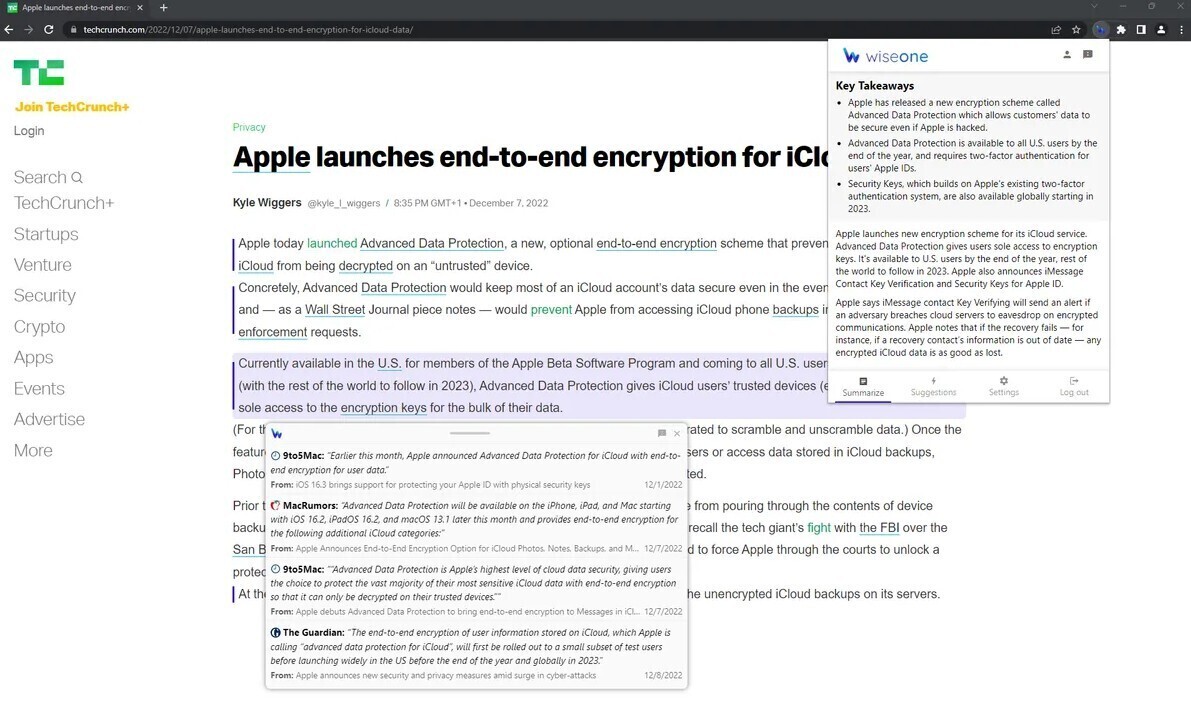Open the Settings tab in Wiseone
This screenshot has width=1191, height=710.
pyautogui.click(x=1003, y=386)
